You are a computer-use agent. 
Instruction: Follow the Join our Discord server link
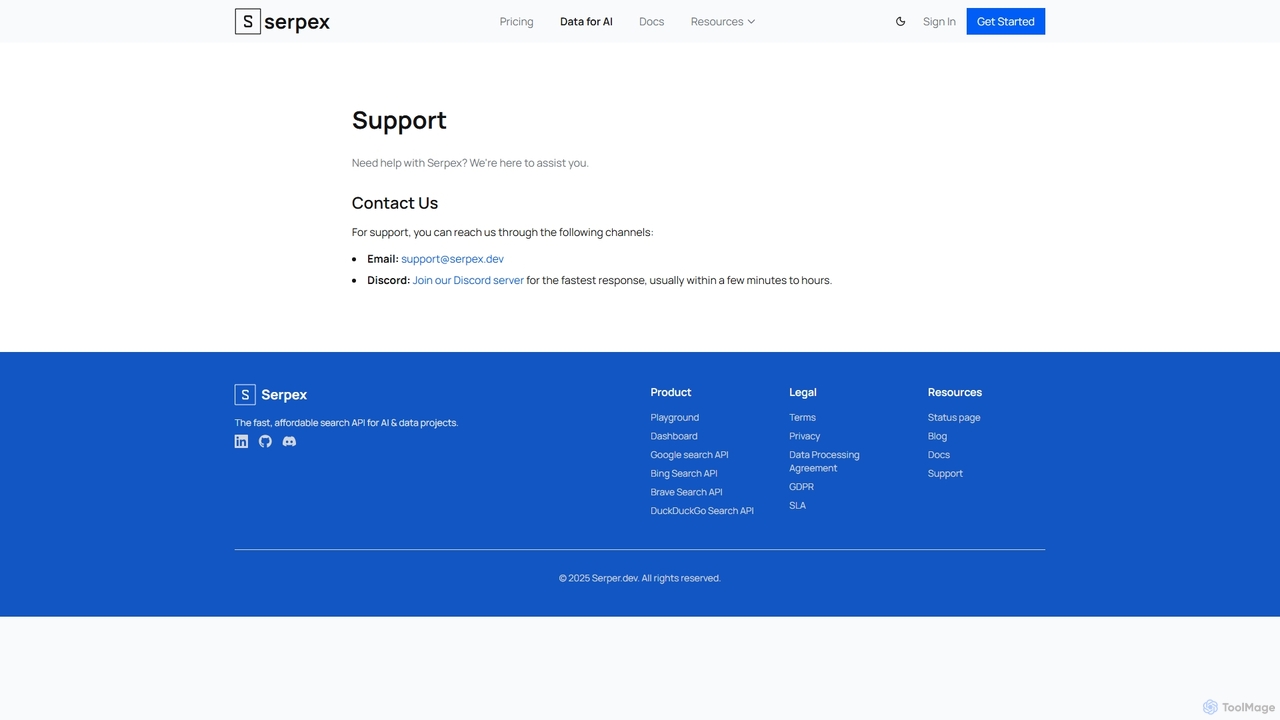pyautogui.click(x=468, y=281)
